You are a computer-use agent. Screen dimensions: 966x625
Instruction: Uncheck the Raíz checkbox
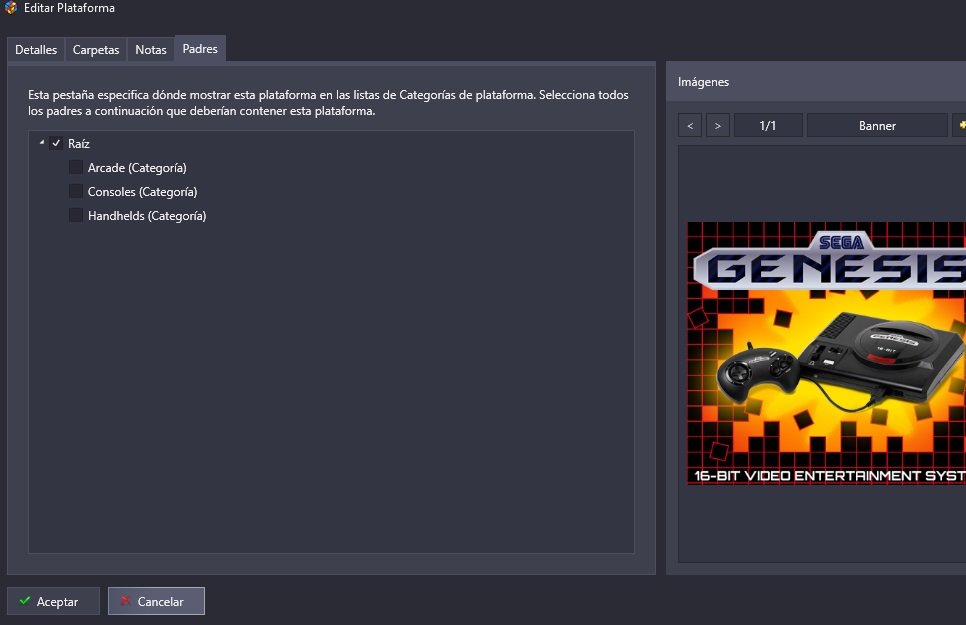[56, 144]
